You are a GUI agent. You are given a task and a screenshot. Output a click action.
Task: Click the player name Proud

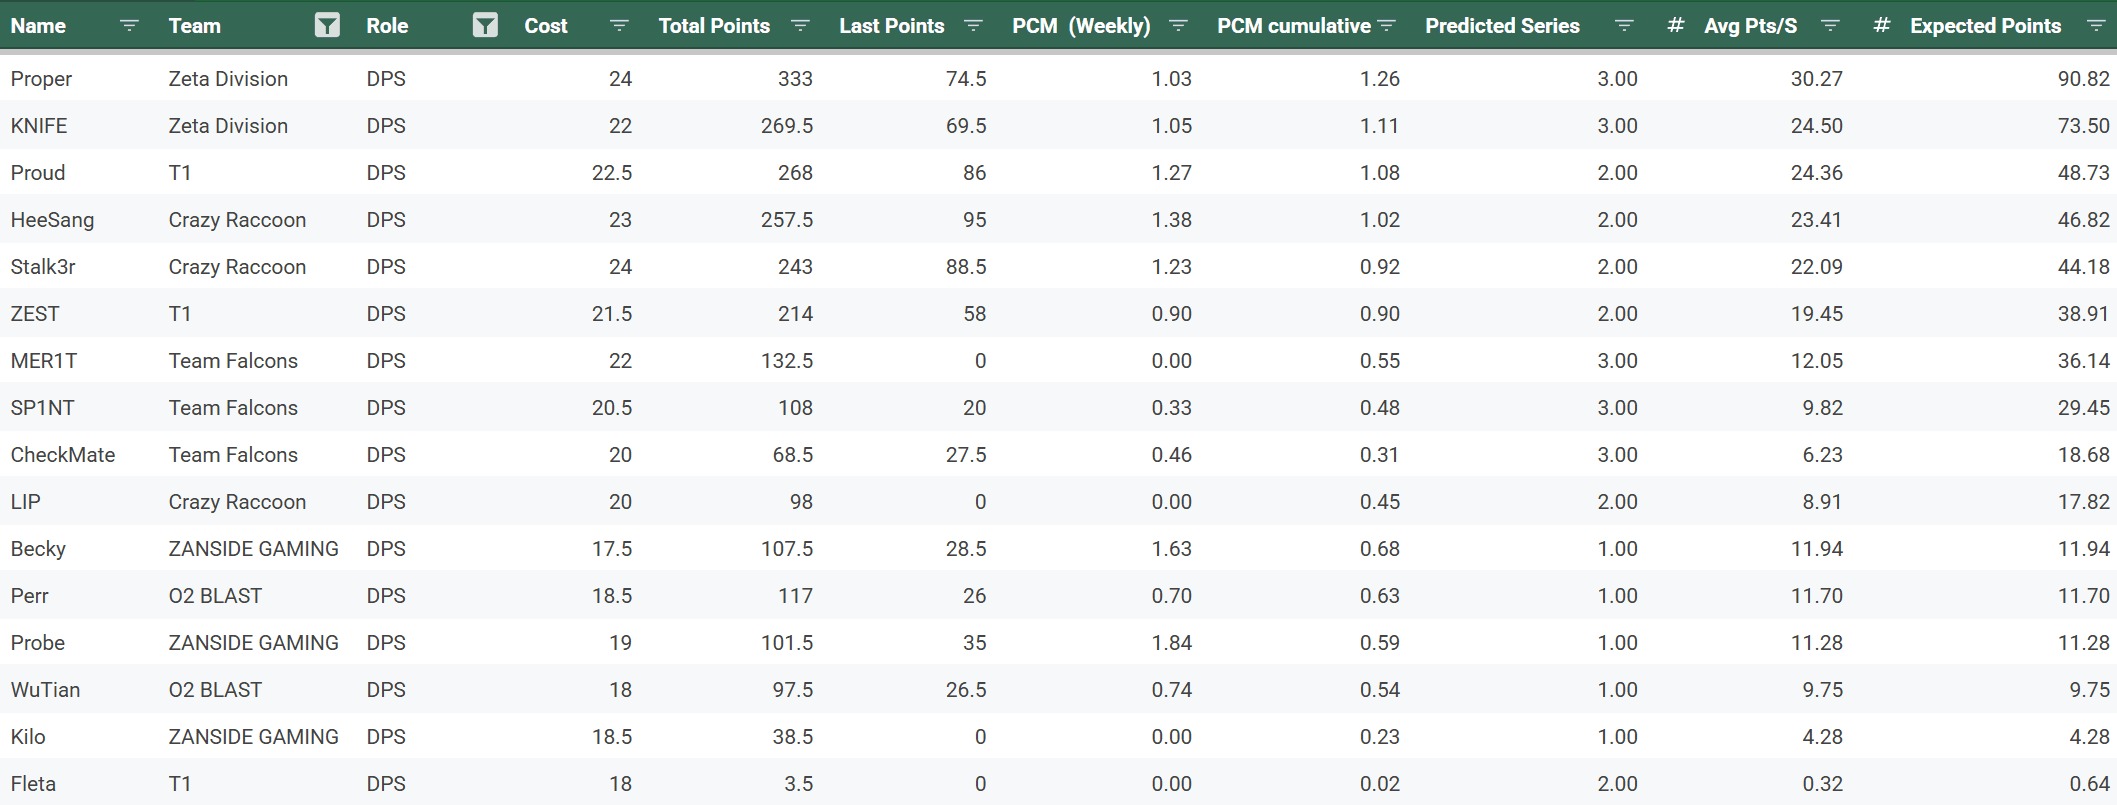pyautogui.click(x=38, y=173)
